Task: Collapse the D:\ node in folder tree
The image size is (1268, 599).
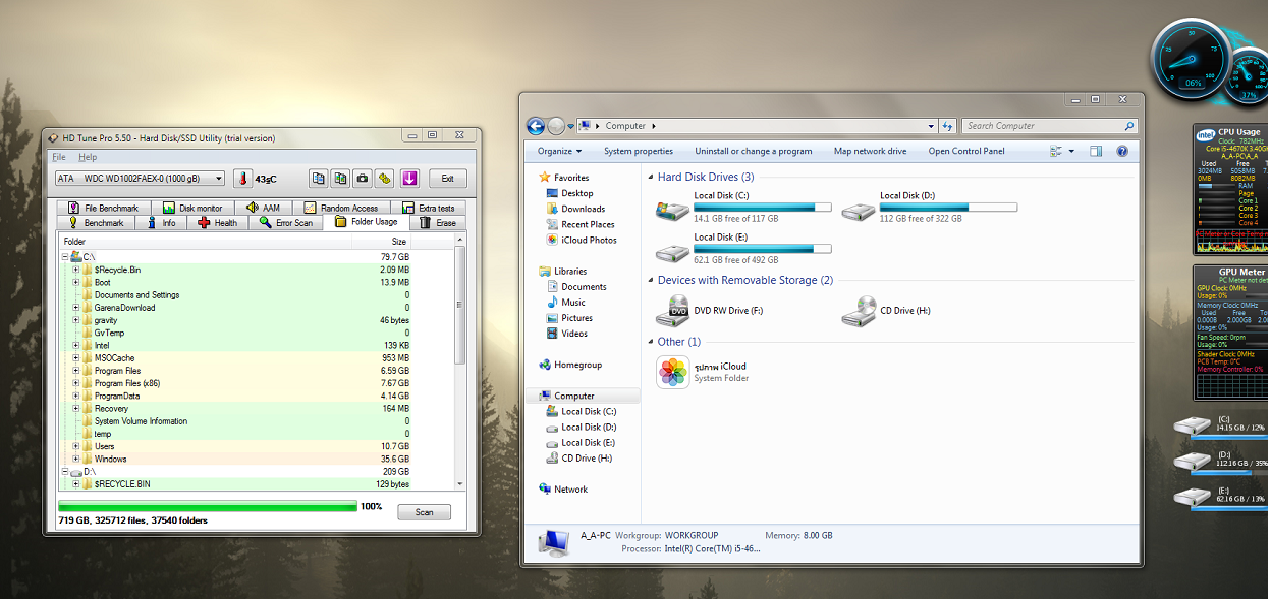Action: tap(65, 471)
